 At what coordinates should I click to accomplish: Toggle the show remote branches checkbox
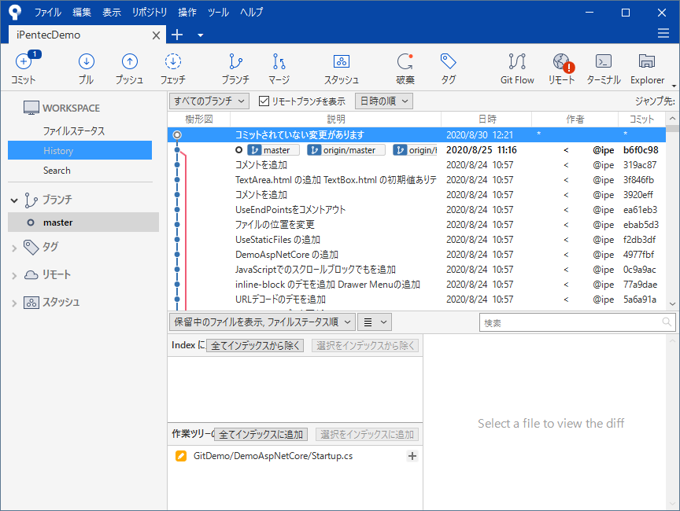pos(264,101)
